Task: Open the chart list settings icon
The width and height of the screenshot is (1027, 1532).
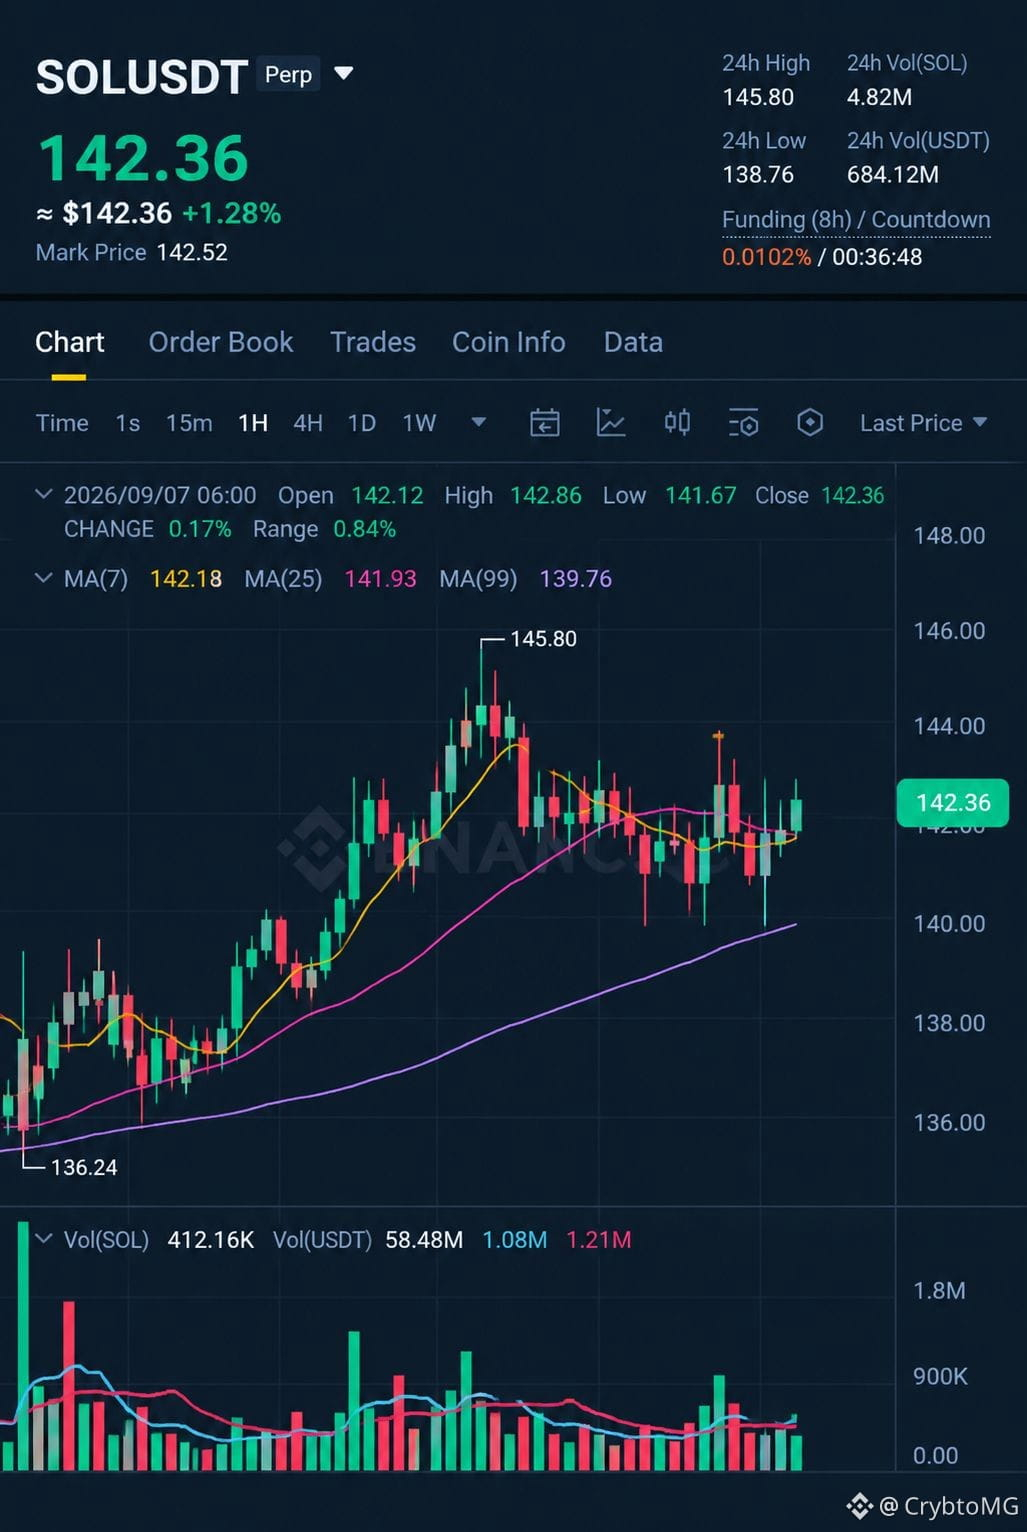Action: (743, 423)
